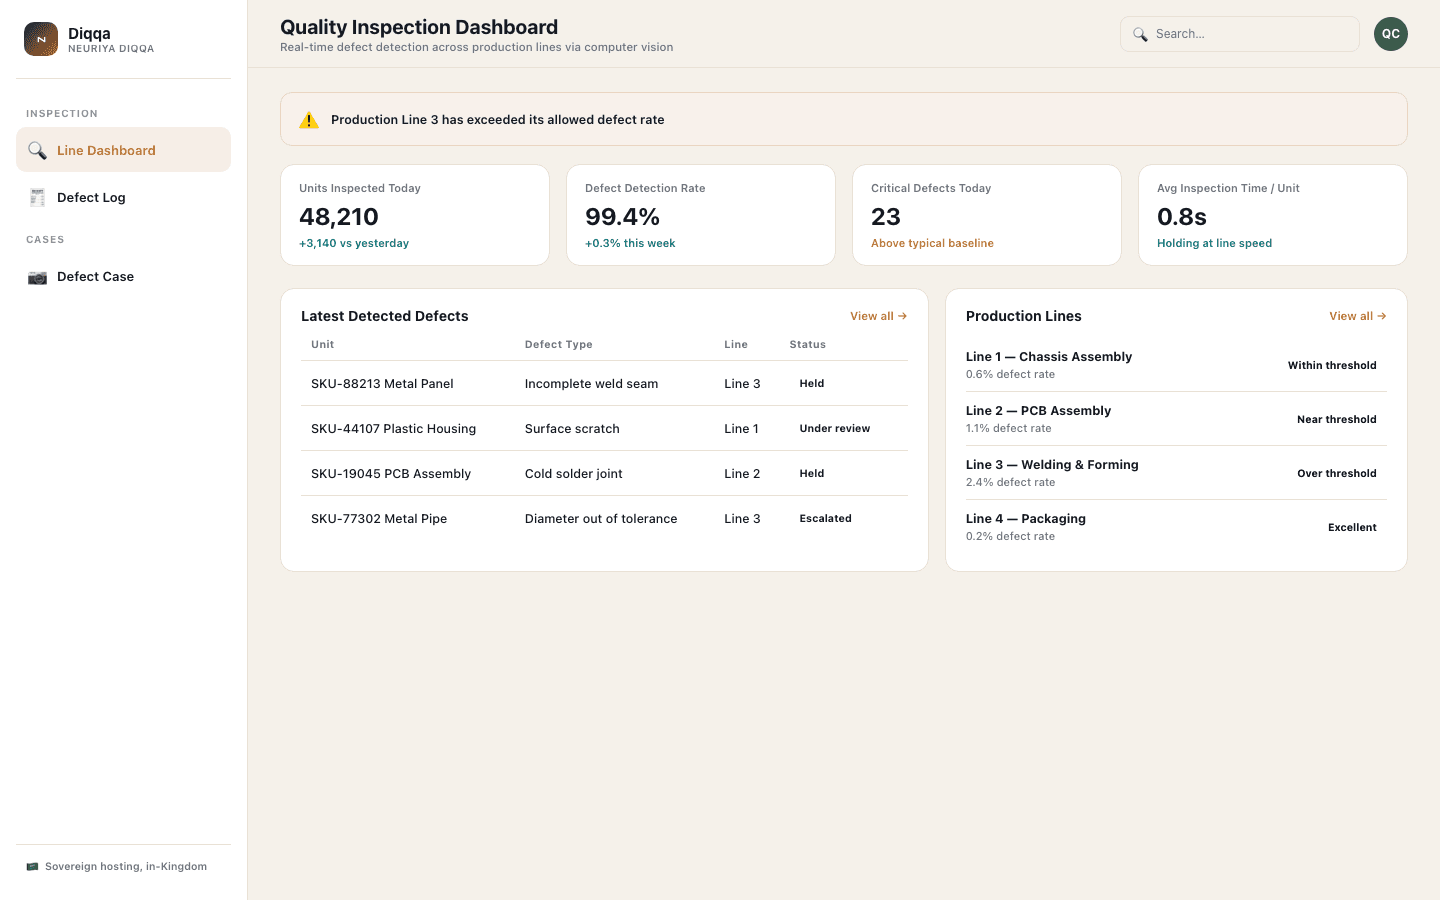
Task: Click the Status column header
Action: (x=807, y=345)
